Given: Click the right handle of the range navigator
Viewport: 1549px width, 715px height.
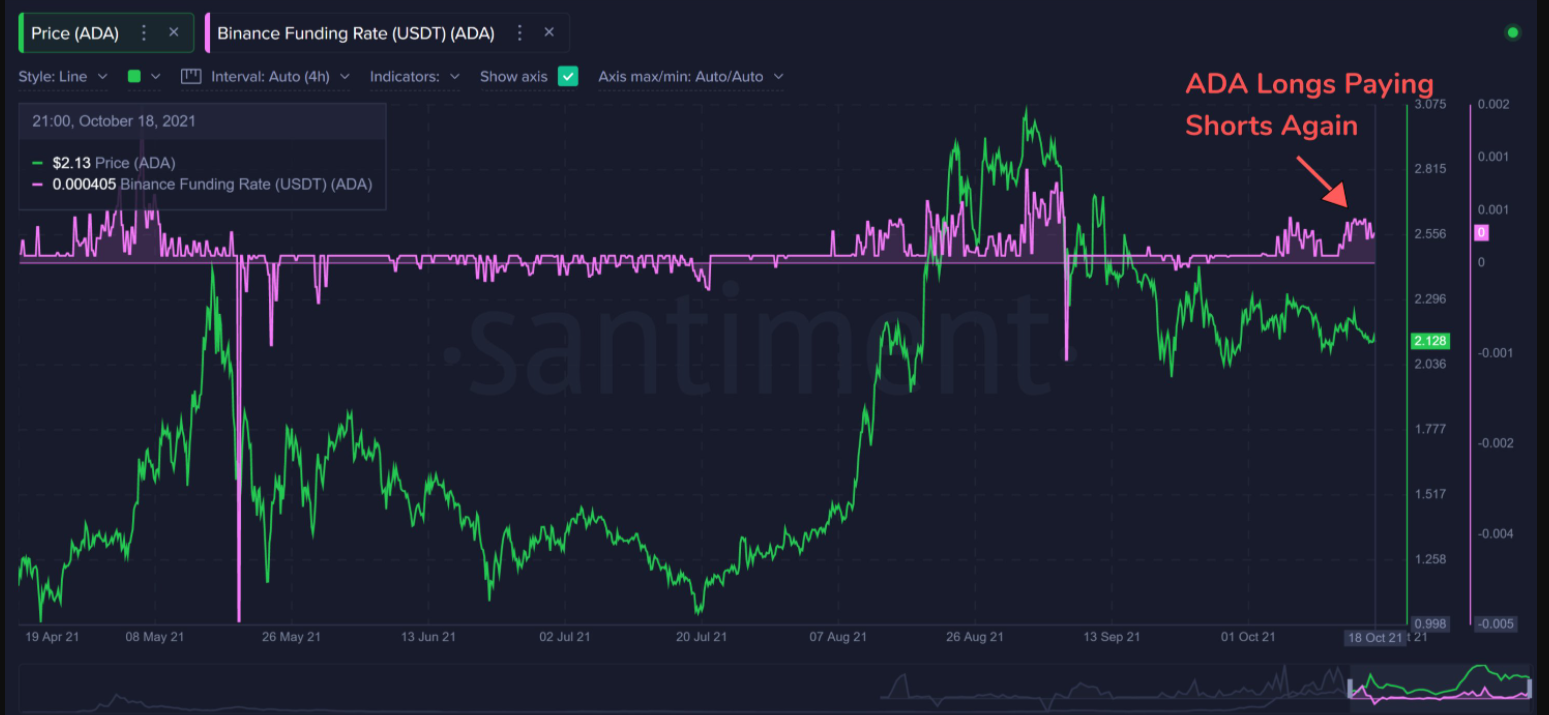Looking at the screenshot, I should [1529, 688].
